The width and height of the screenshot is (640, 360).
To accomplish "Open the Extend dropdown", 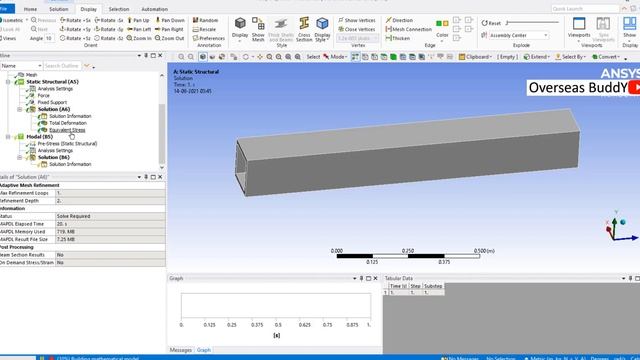I will coord(537,57).
